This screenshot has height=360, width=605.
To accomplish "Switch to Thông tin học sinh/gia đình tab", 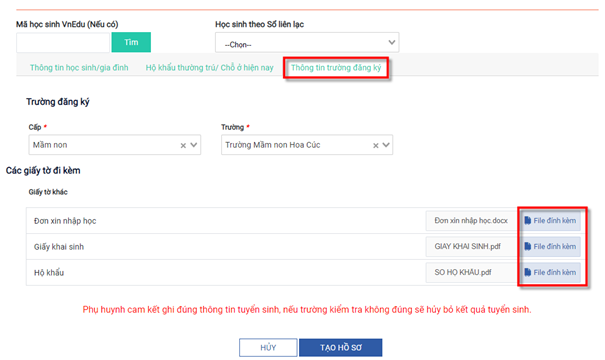I will pyautogui.click(x=79, y=68).
